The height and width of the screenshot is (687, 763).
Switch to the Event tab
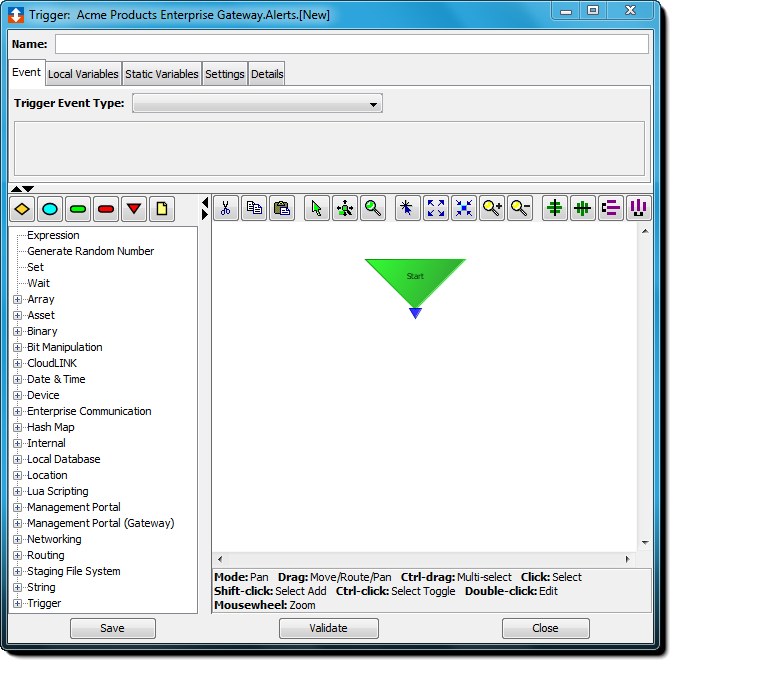(x=27, y=72)
